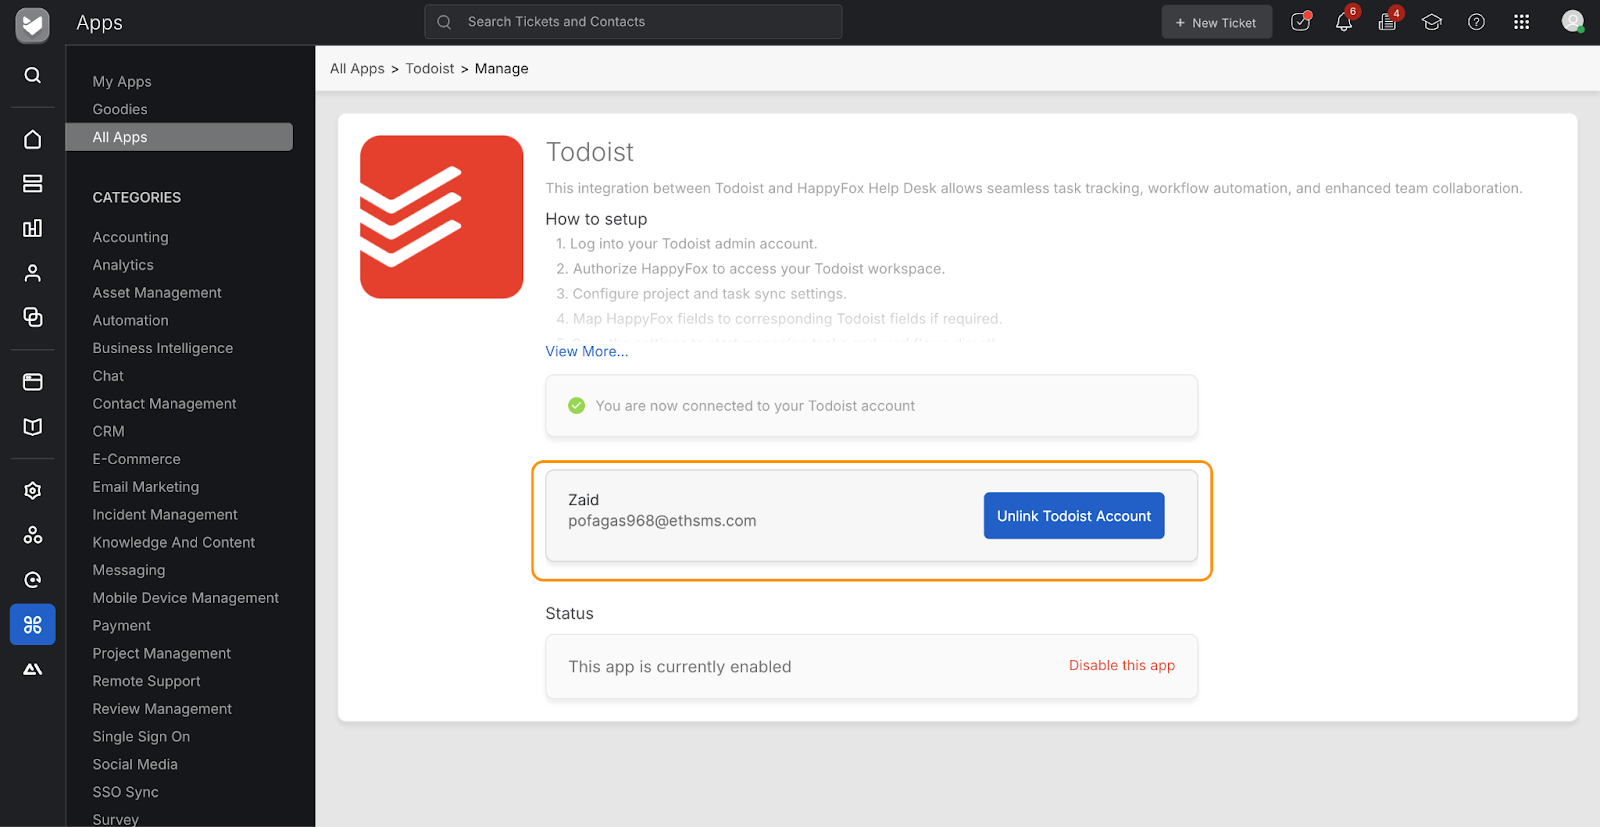Image resolution: width=1600 pixels, height=827 pixels.
Task: Open My Apps in the sidebar
Action: click(x=122, y=82)
